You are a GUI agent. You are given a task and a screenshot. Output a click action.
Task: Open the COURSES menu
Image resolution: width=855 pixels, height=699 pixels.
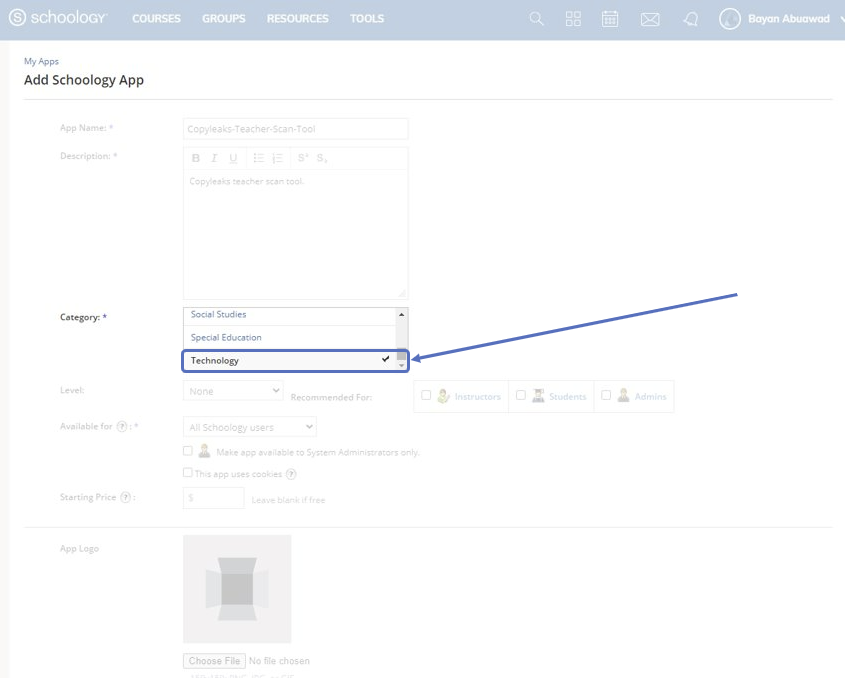pyautogui.click(x=156, y=19)
